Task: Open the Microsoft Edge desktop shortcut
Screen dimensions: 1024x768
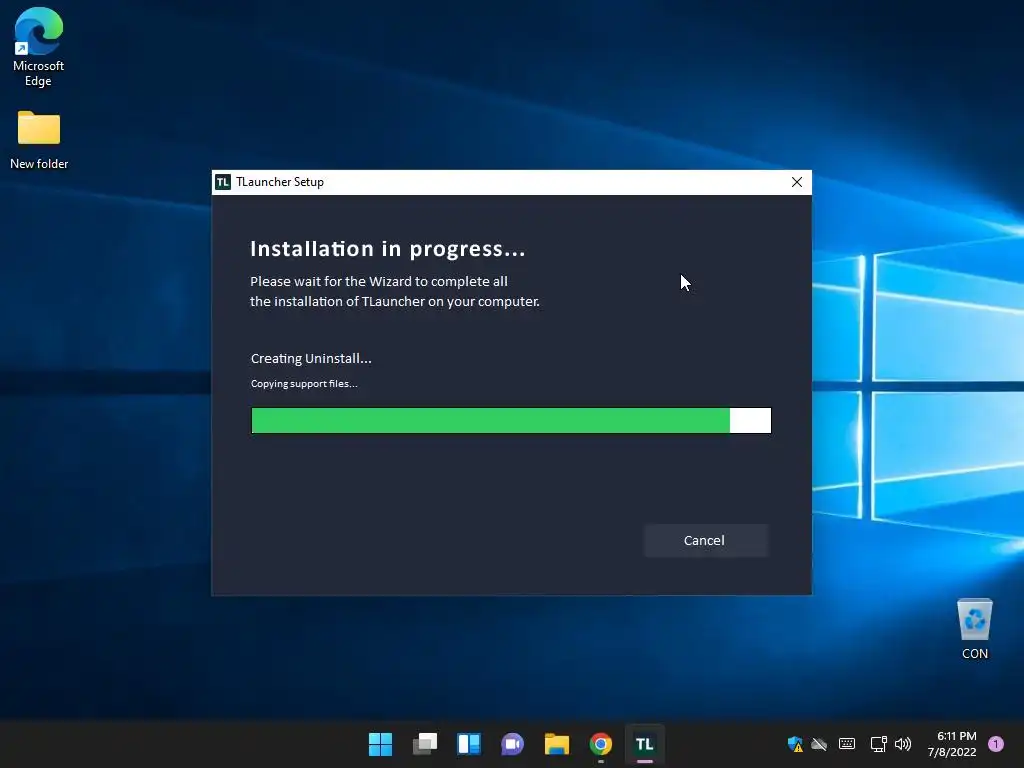Action: [x=39, y=48]
